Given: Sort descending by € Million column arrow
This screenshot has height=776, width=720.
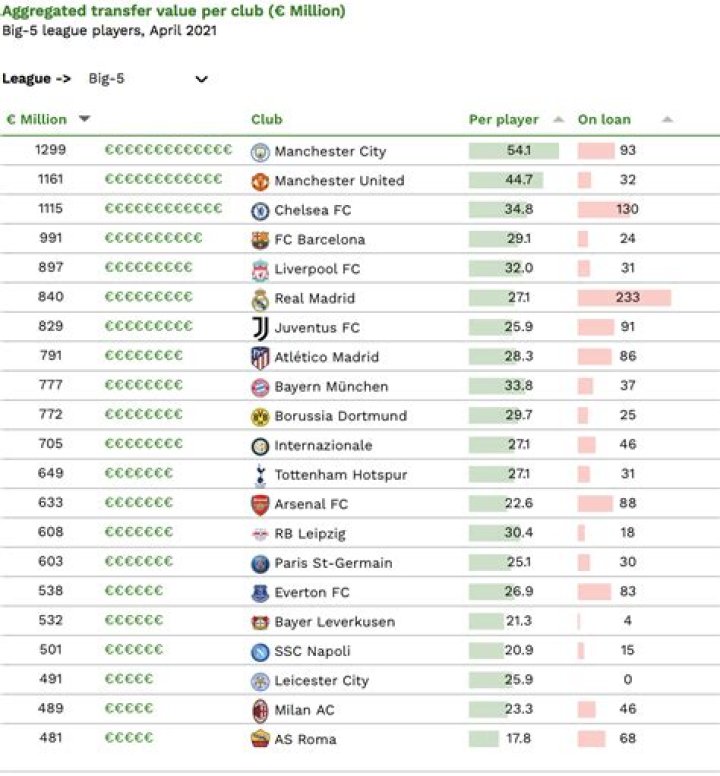Looking at the screenshot, I should click(84, 119).
